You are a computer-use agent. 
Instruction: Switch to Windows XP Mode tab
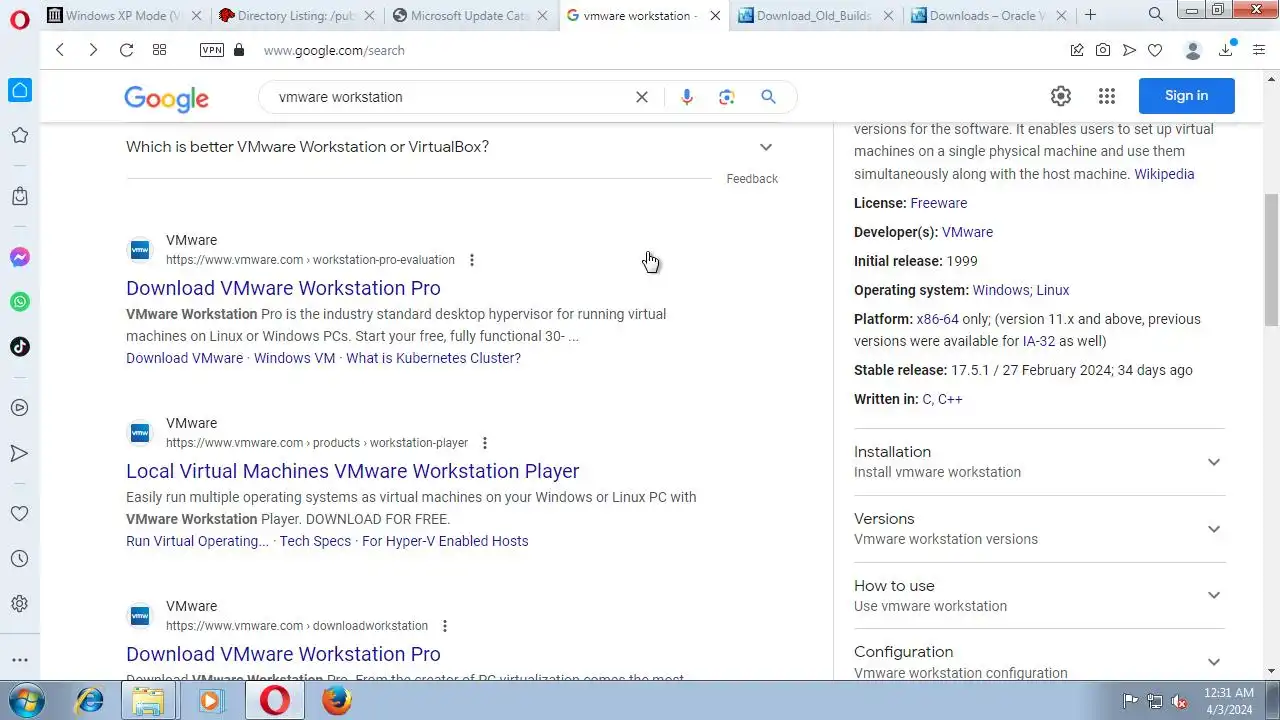coord(126,15)
